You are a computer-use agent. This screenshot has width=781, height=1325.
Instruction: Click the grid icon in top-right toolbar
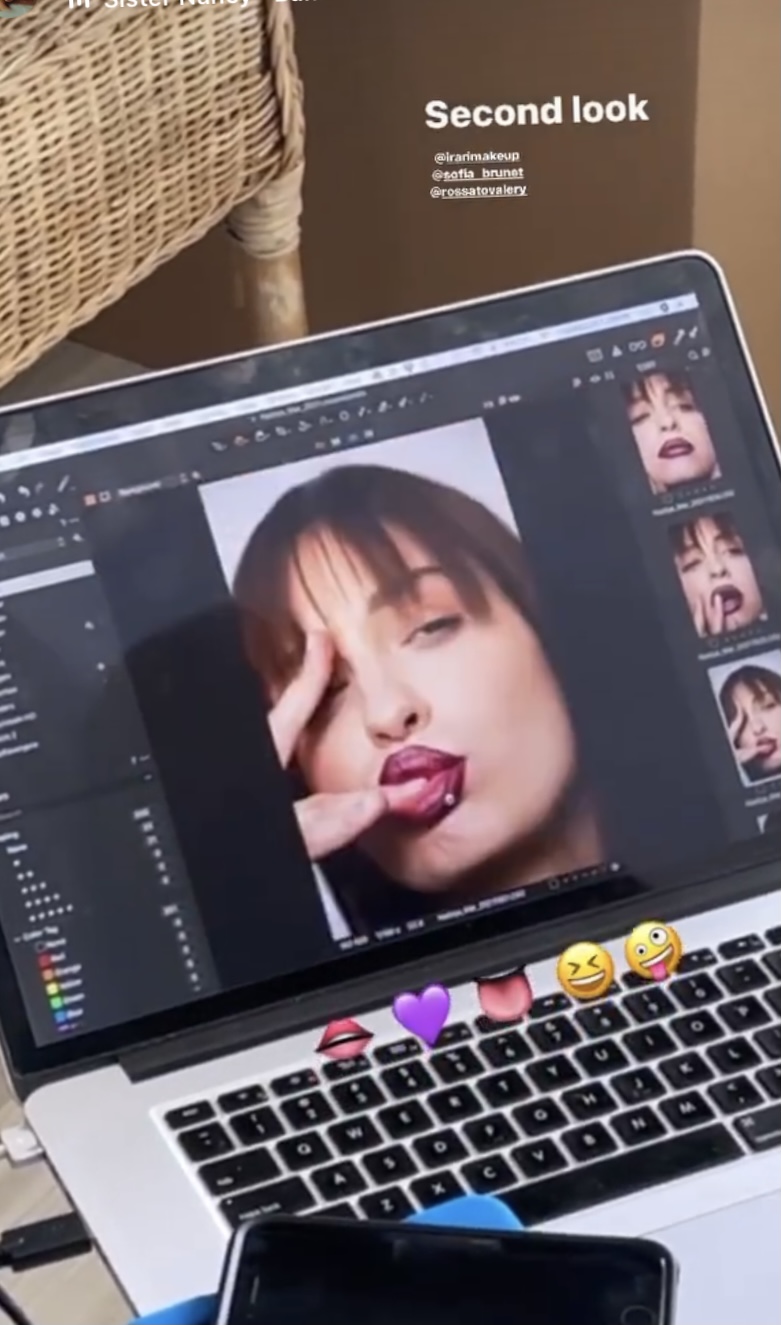tap(595, 355)
